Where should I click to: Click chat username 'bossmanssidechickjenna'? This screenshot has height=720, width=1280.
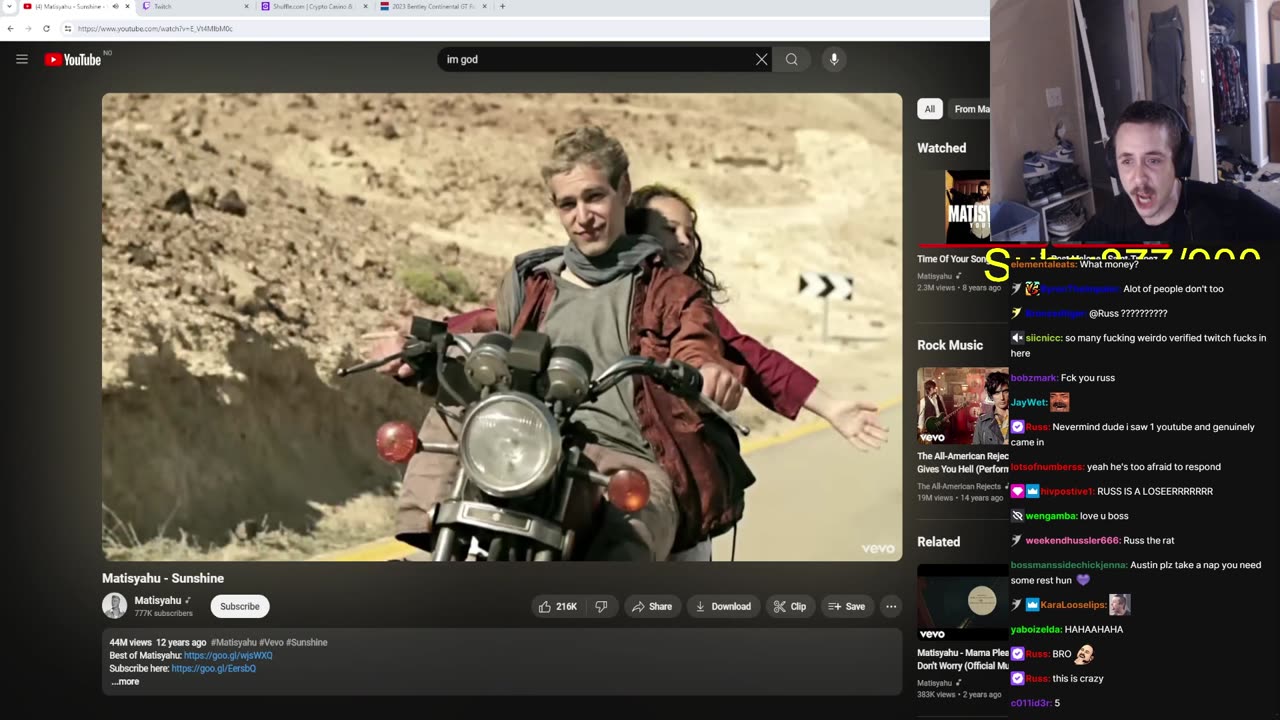click(1068, 565)
